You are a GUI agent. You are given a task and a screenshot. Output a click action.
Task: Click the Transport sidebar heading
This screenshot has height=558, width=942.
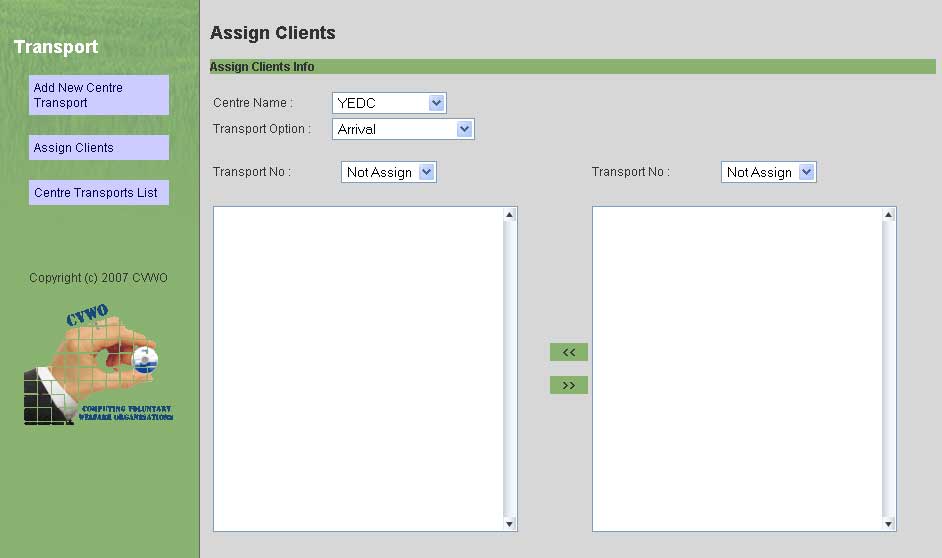[x=56, y=47]
